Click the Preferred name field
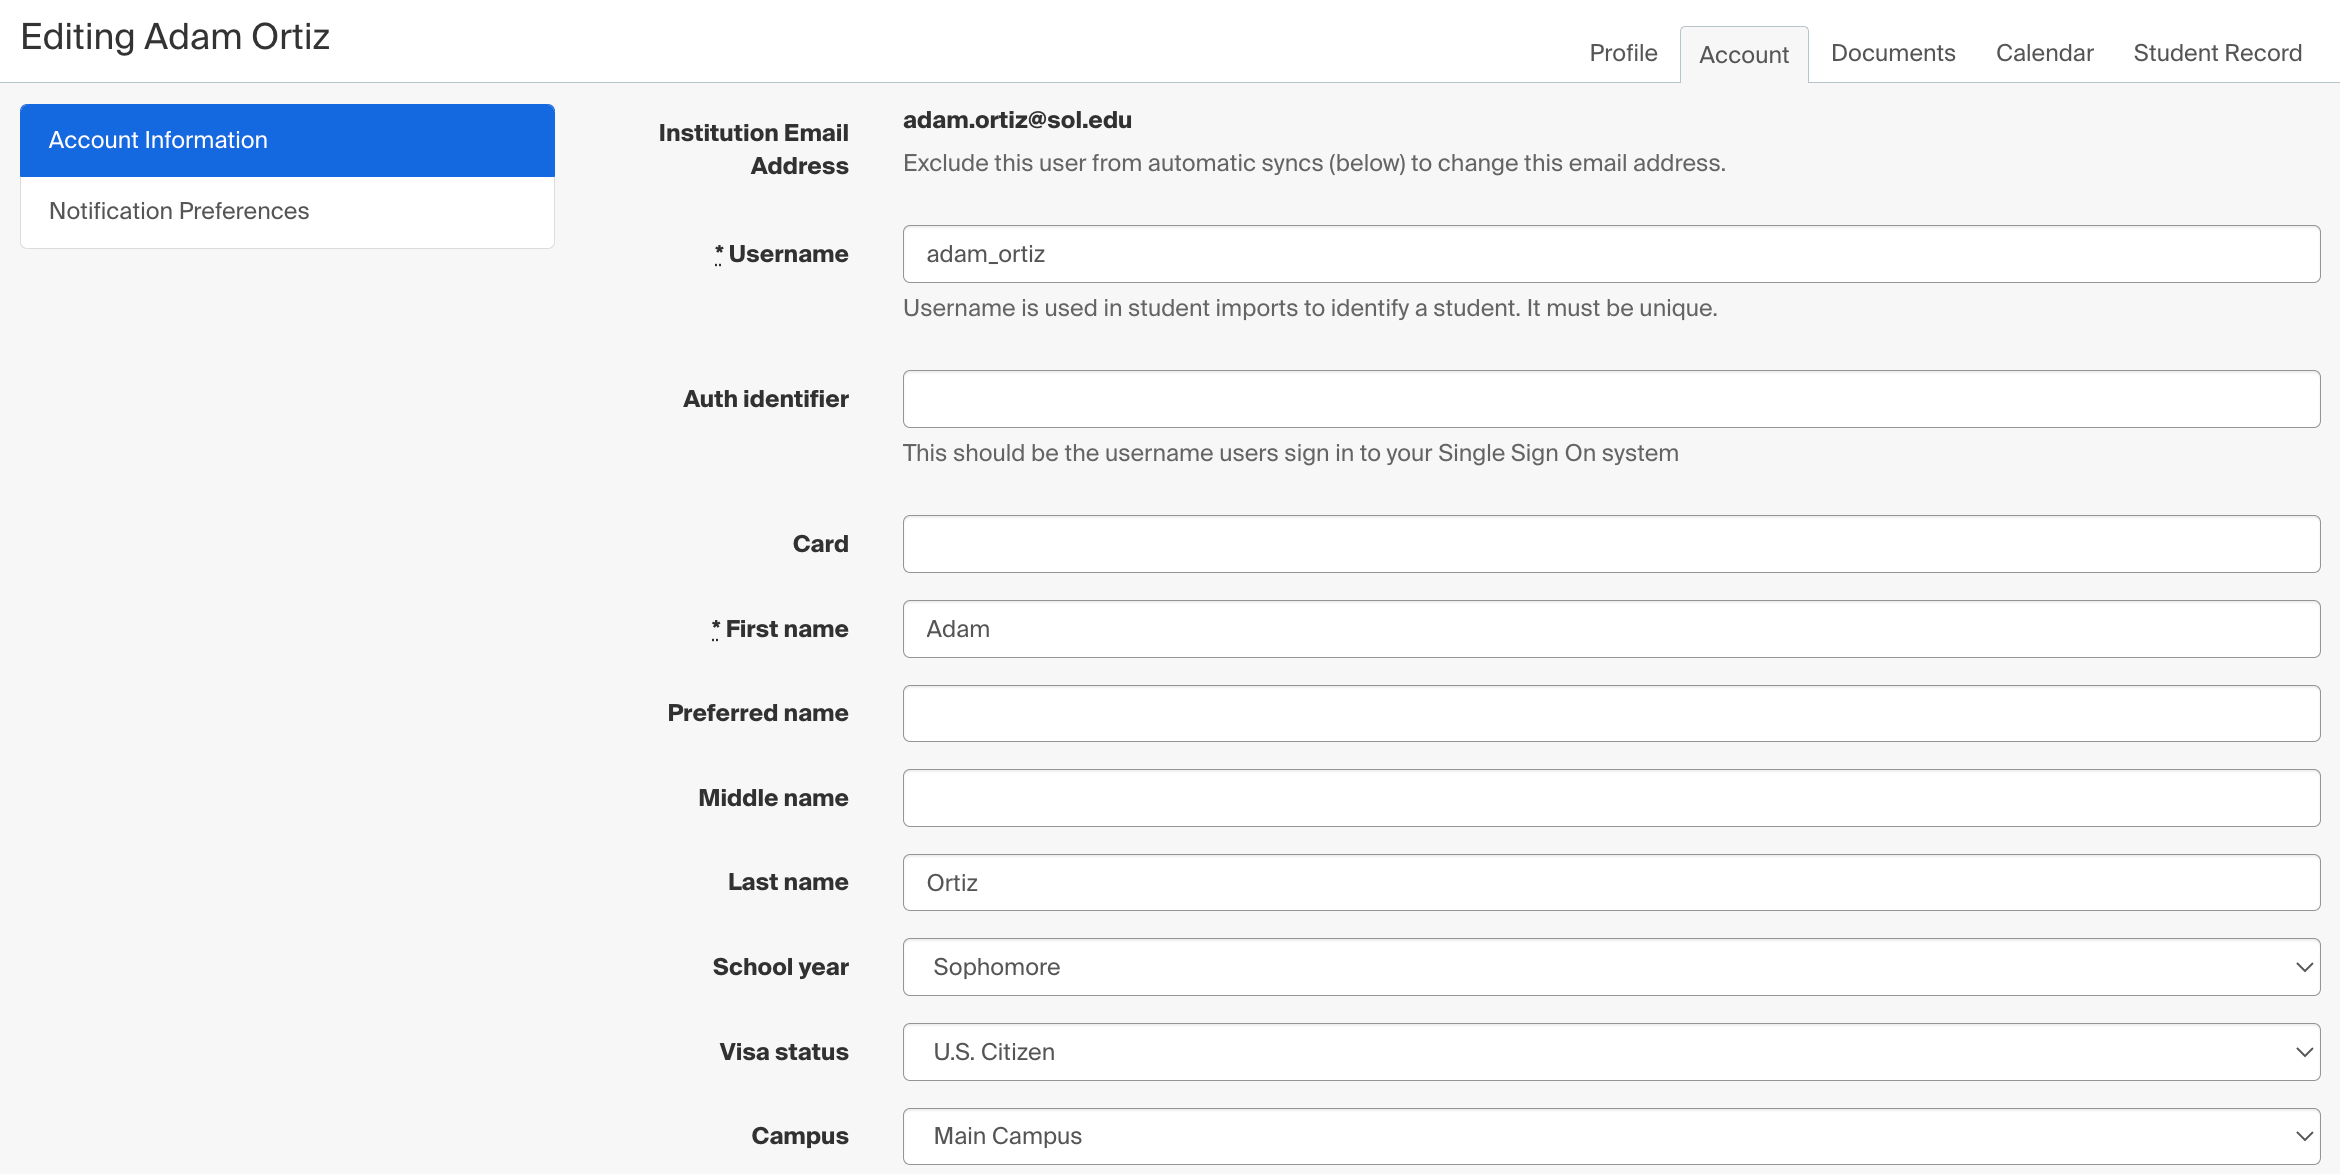 [1610, 712]
